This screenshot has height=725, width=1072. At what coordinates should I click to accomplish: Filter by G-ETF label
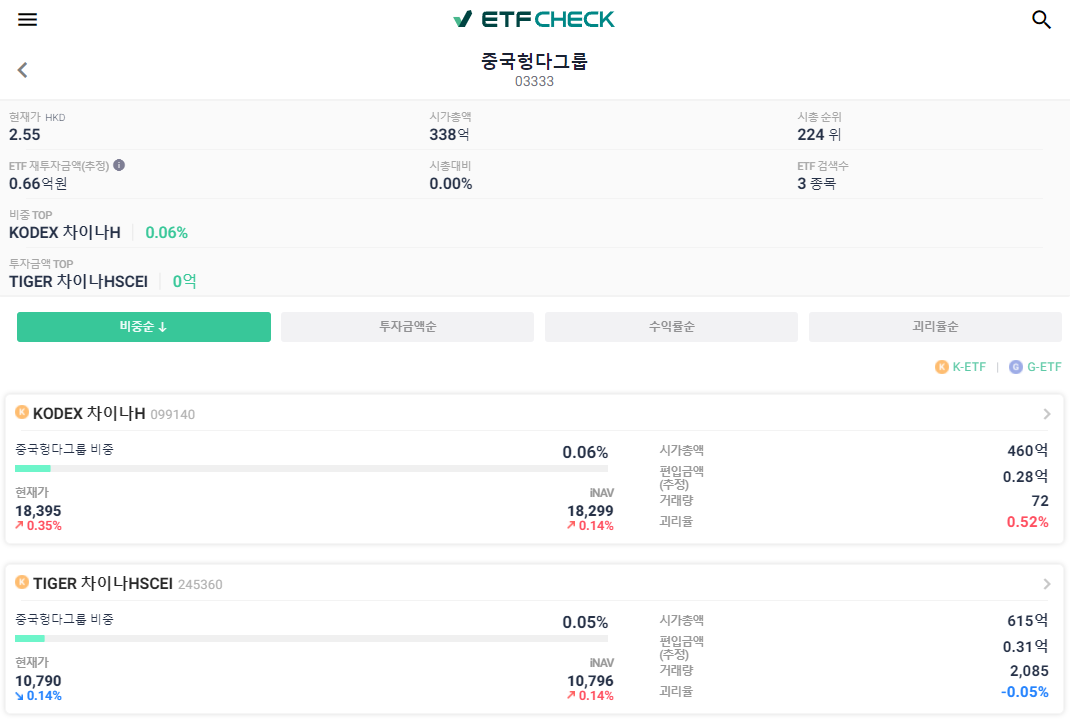pyautogui.click(x=1044, y=367)
